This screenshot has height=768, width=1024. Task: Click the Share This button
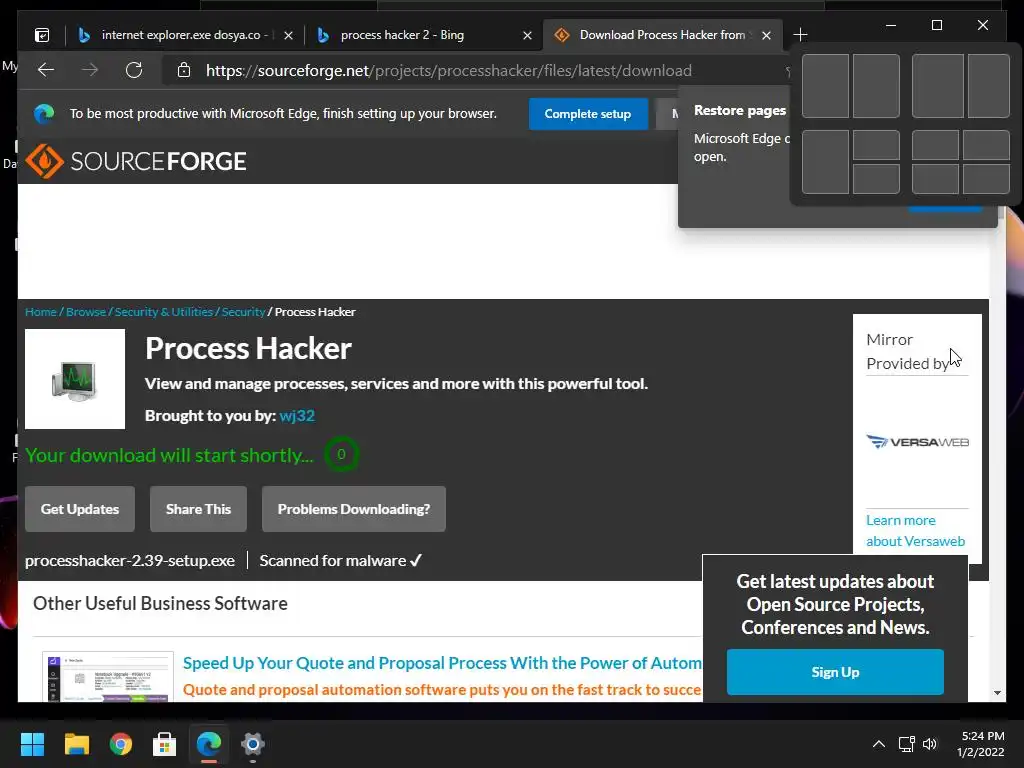coord(199,509)
